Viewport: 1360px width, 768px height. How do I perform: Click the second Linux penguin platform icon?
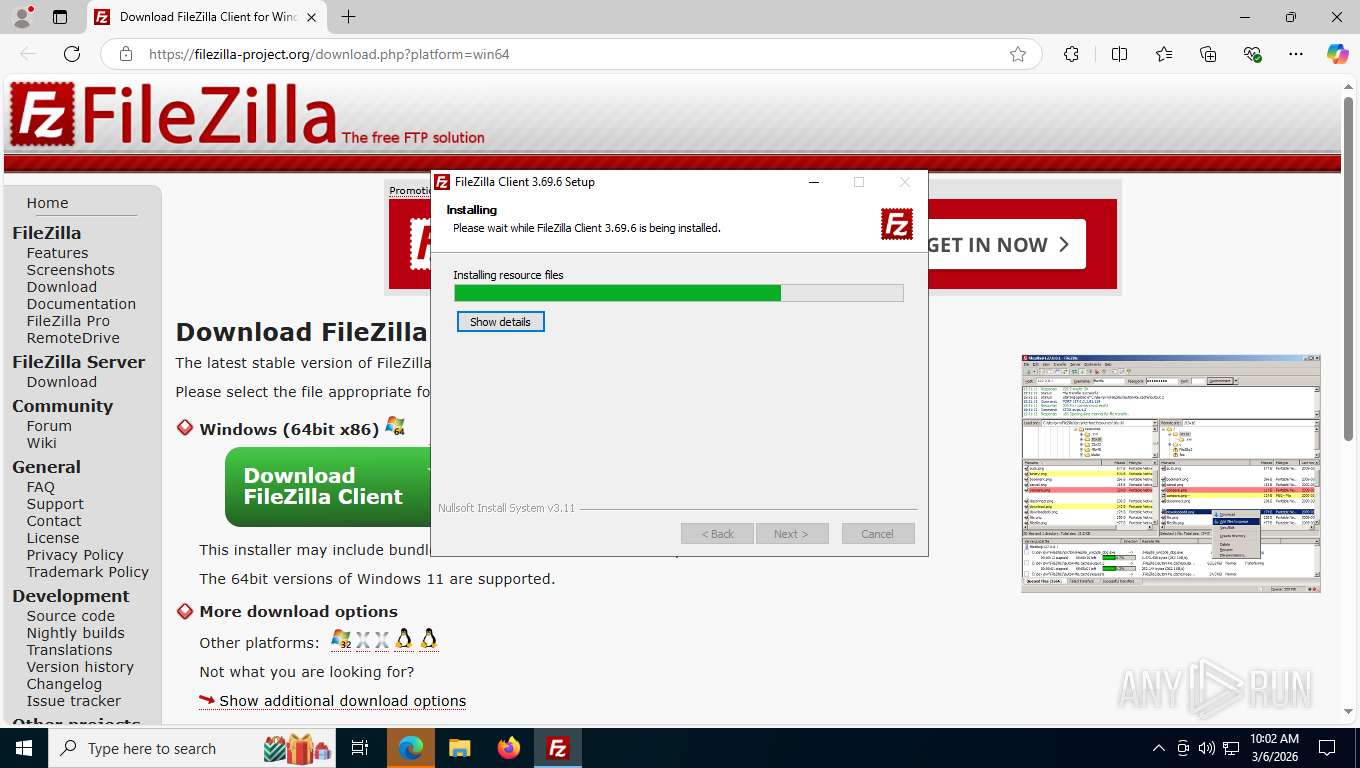[x=429, y=640]
